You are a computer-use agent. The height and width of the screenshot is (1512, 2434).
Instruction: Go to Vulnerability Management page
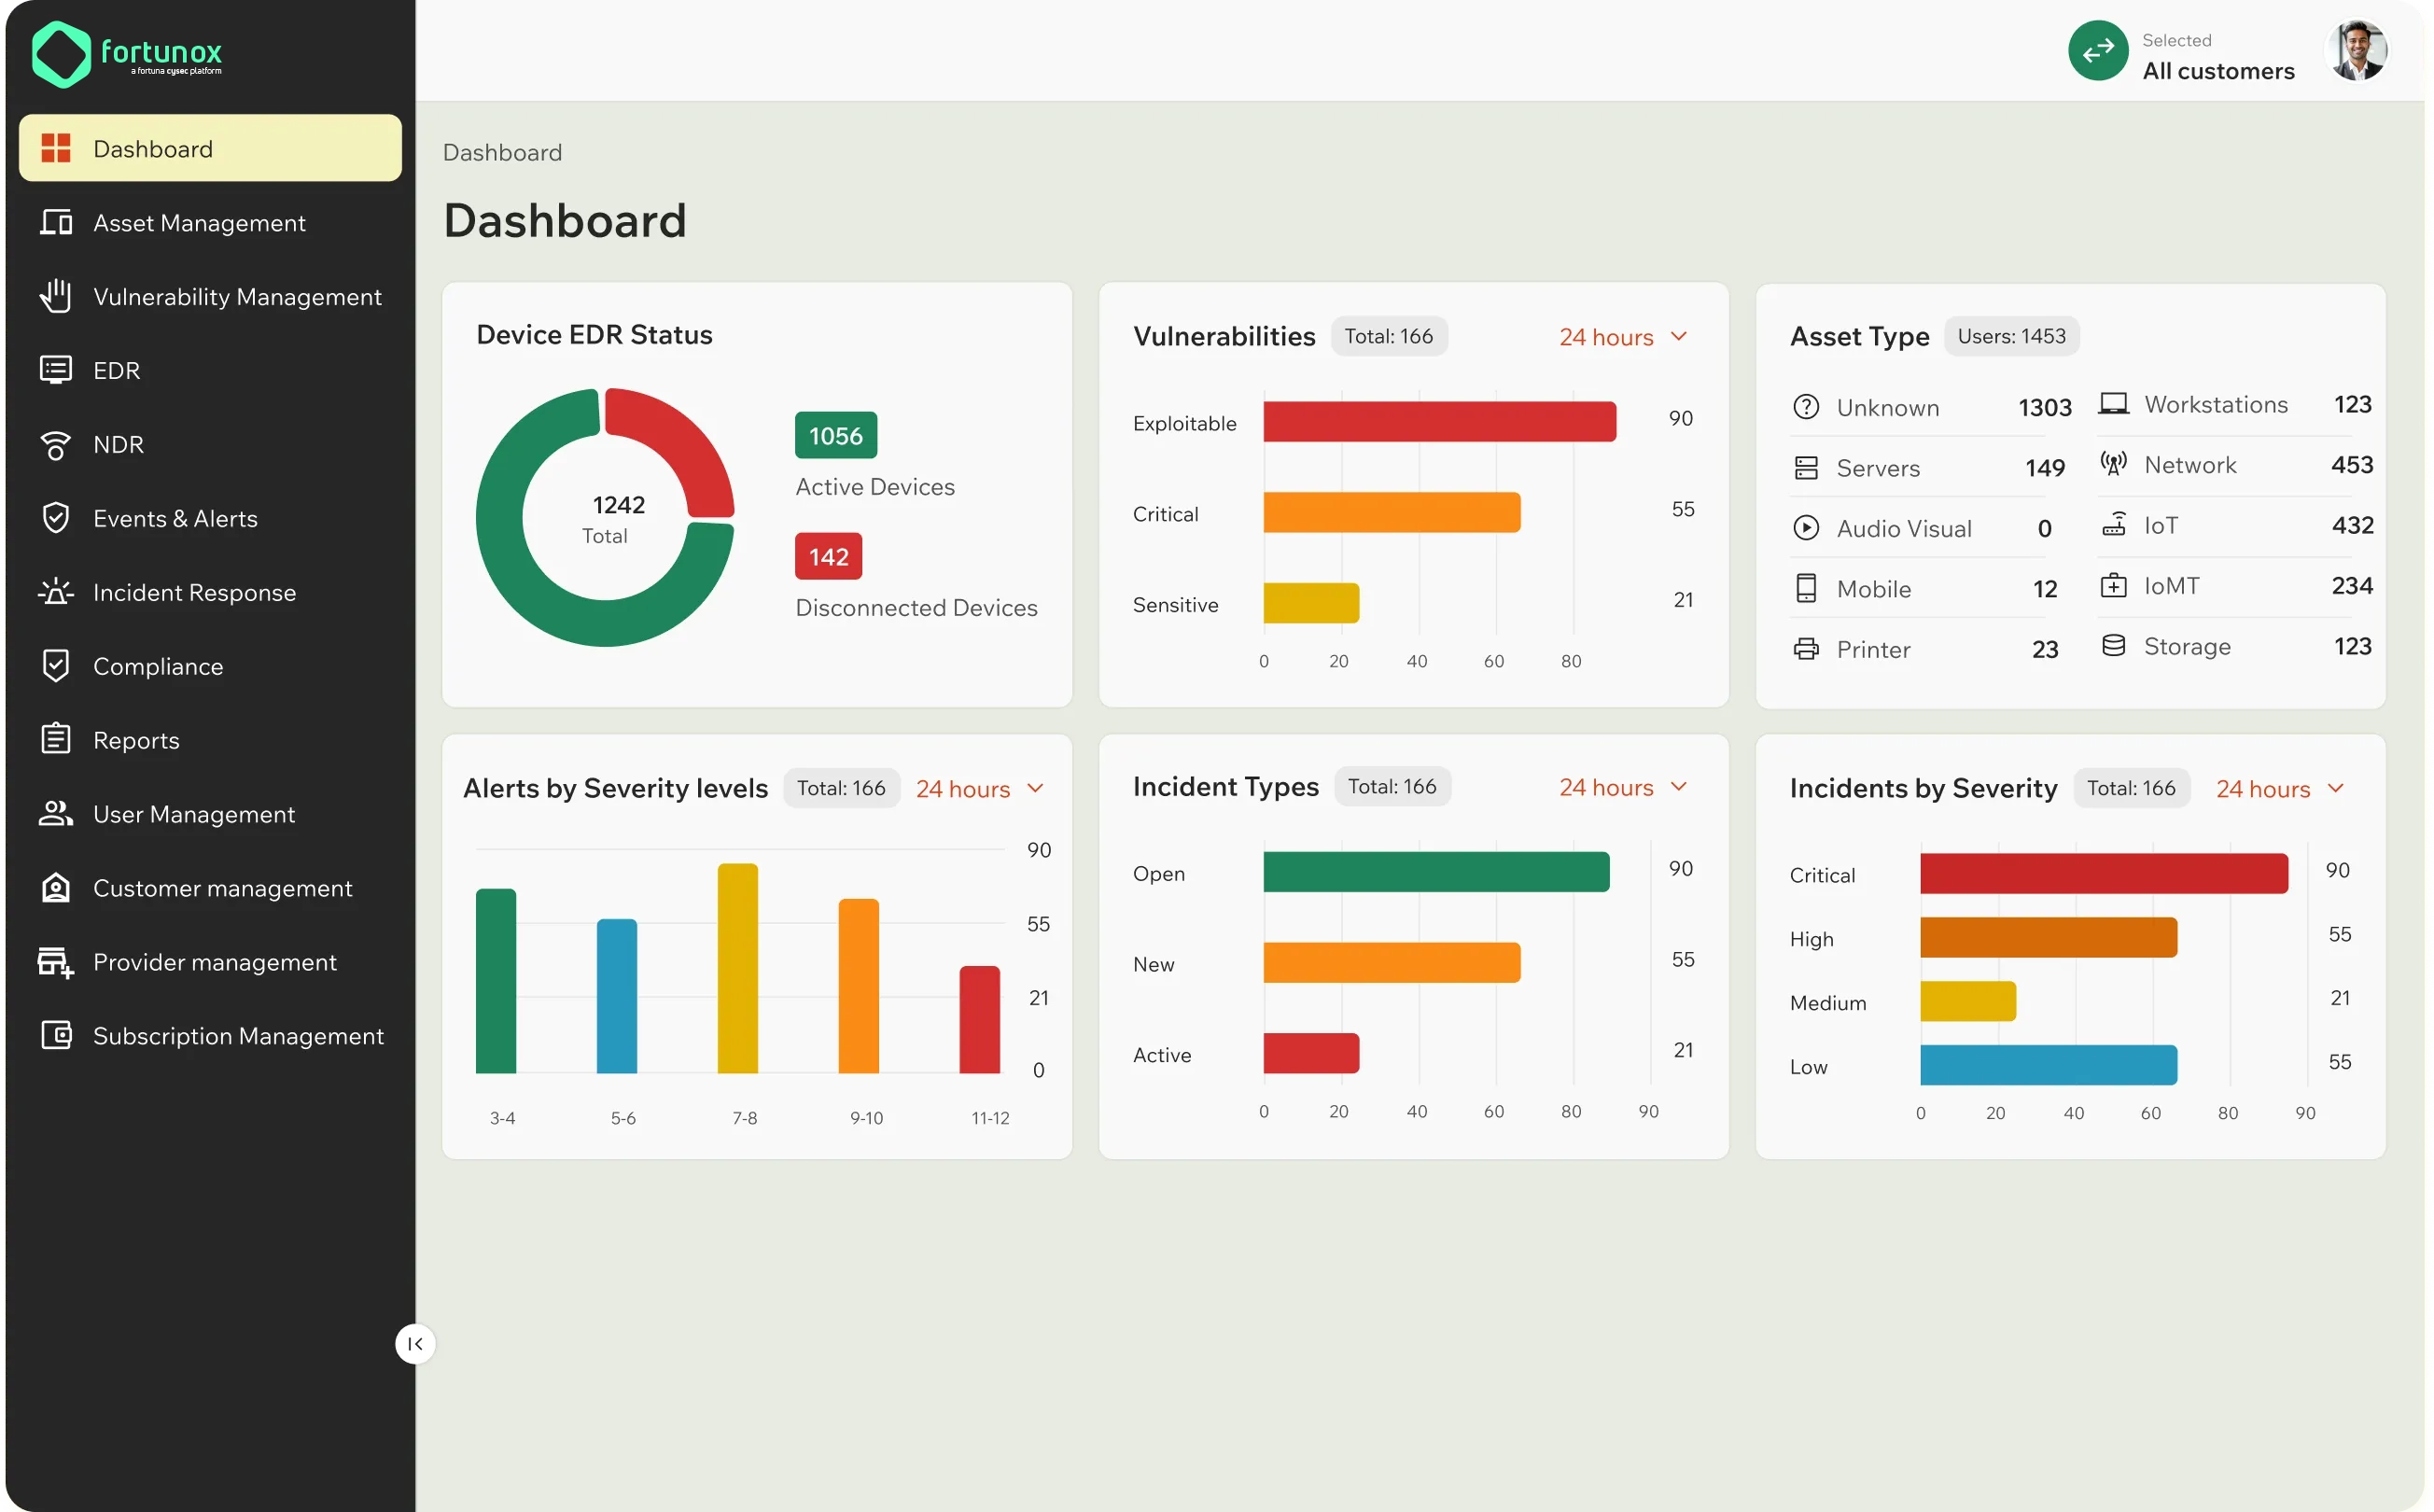coord(210,297)
